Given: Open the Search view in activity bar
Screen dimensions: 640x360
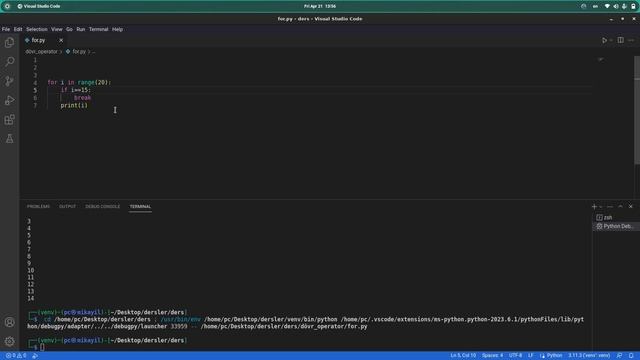Looking at the screenshot, I should coord(9,62).
